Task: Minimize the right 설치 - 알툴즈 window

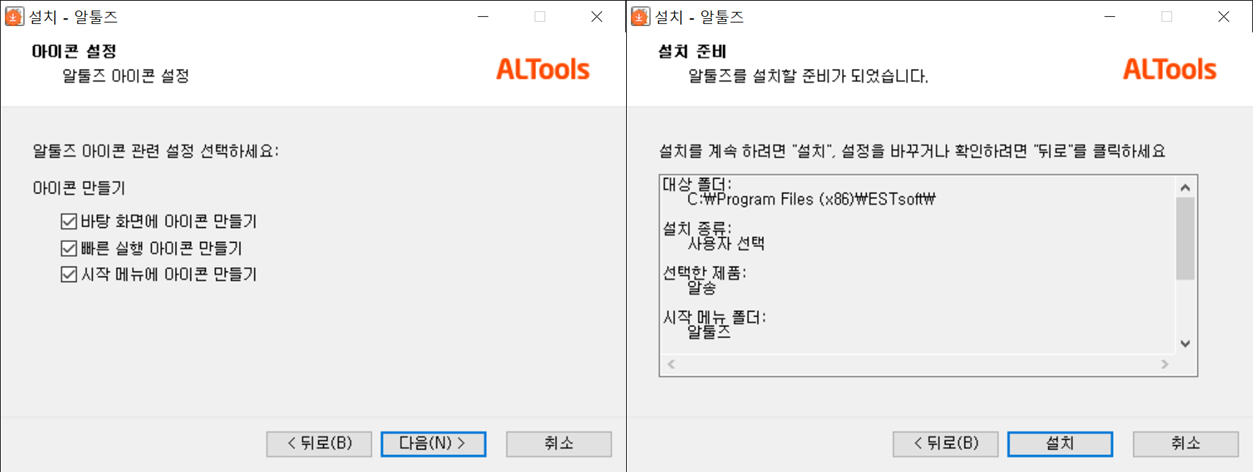Action: (1109, 17)
